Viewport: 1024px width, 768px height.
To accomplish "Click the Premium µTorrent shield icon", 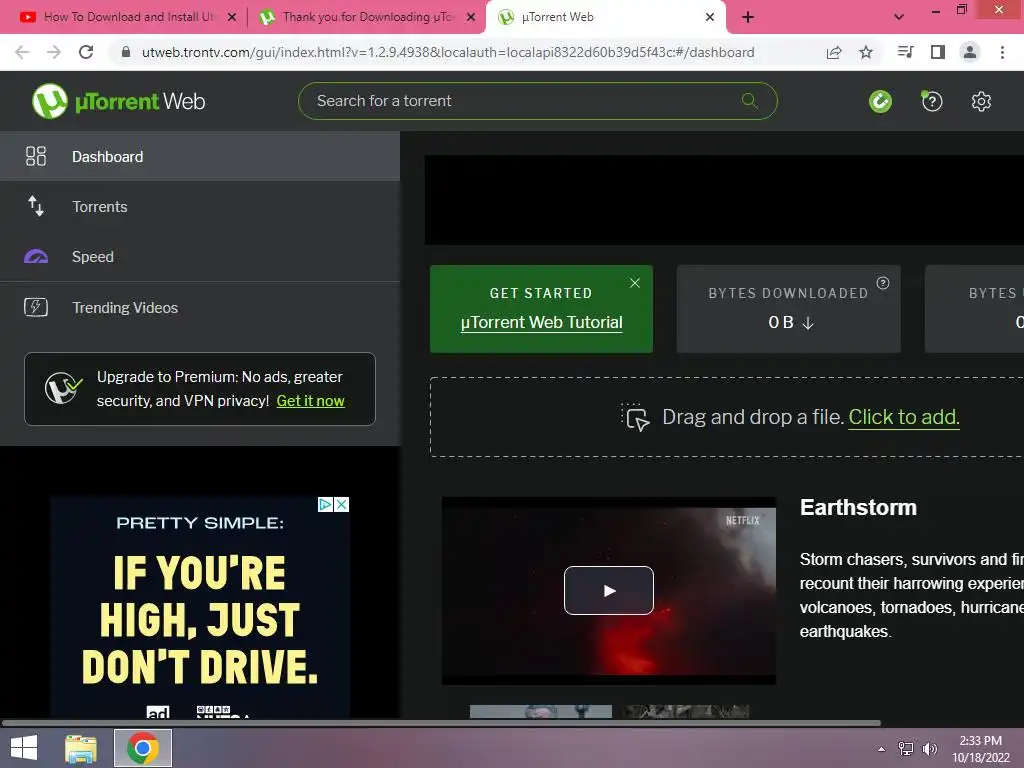I will [x=63, y=389].
